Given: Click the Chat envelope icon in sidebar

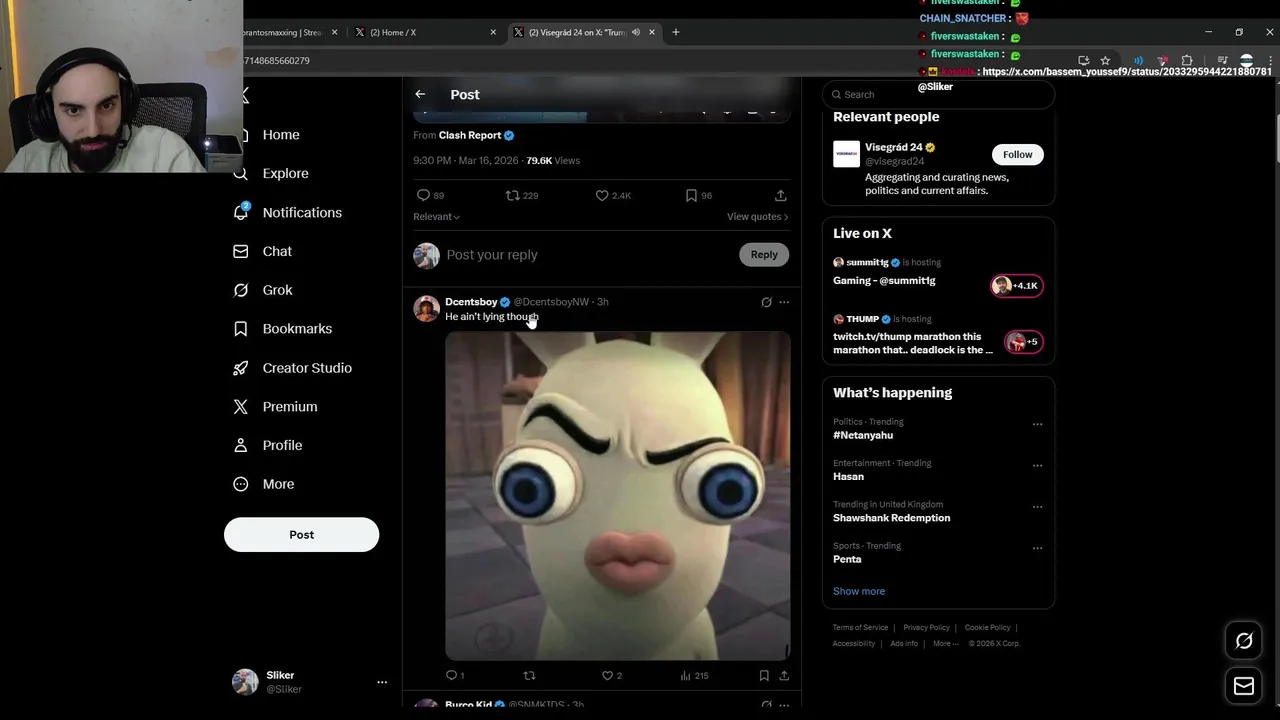Looking at the screenshot, I should coord(240,251).
